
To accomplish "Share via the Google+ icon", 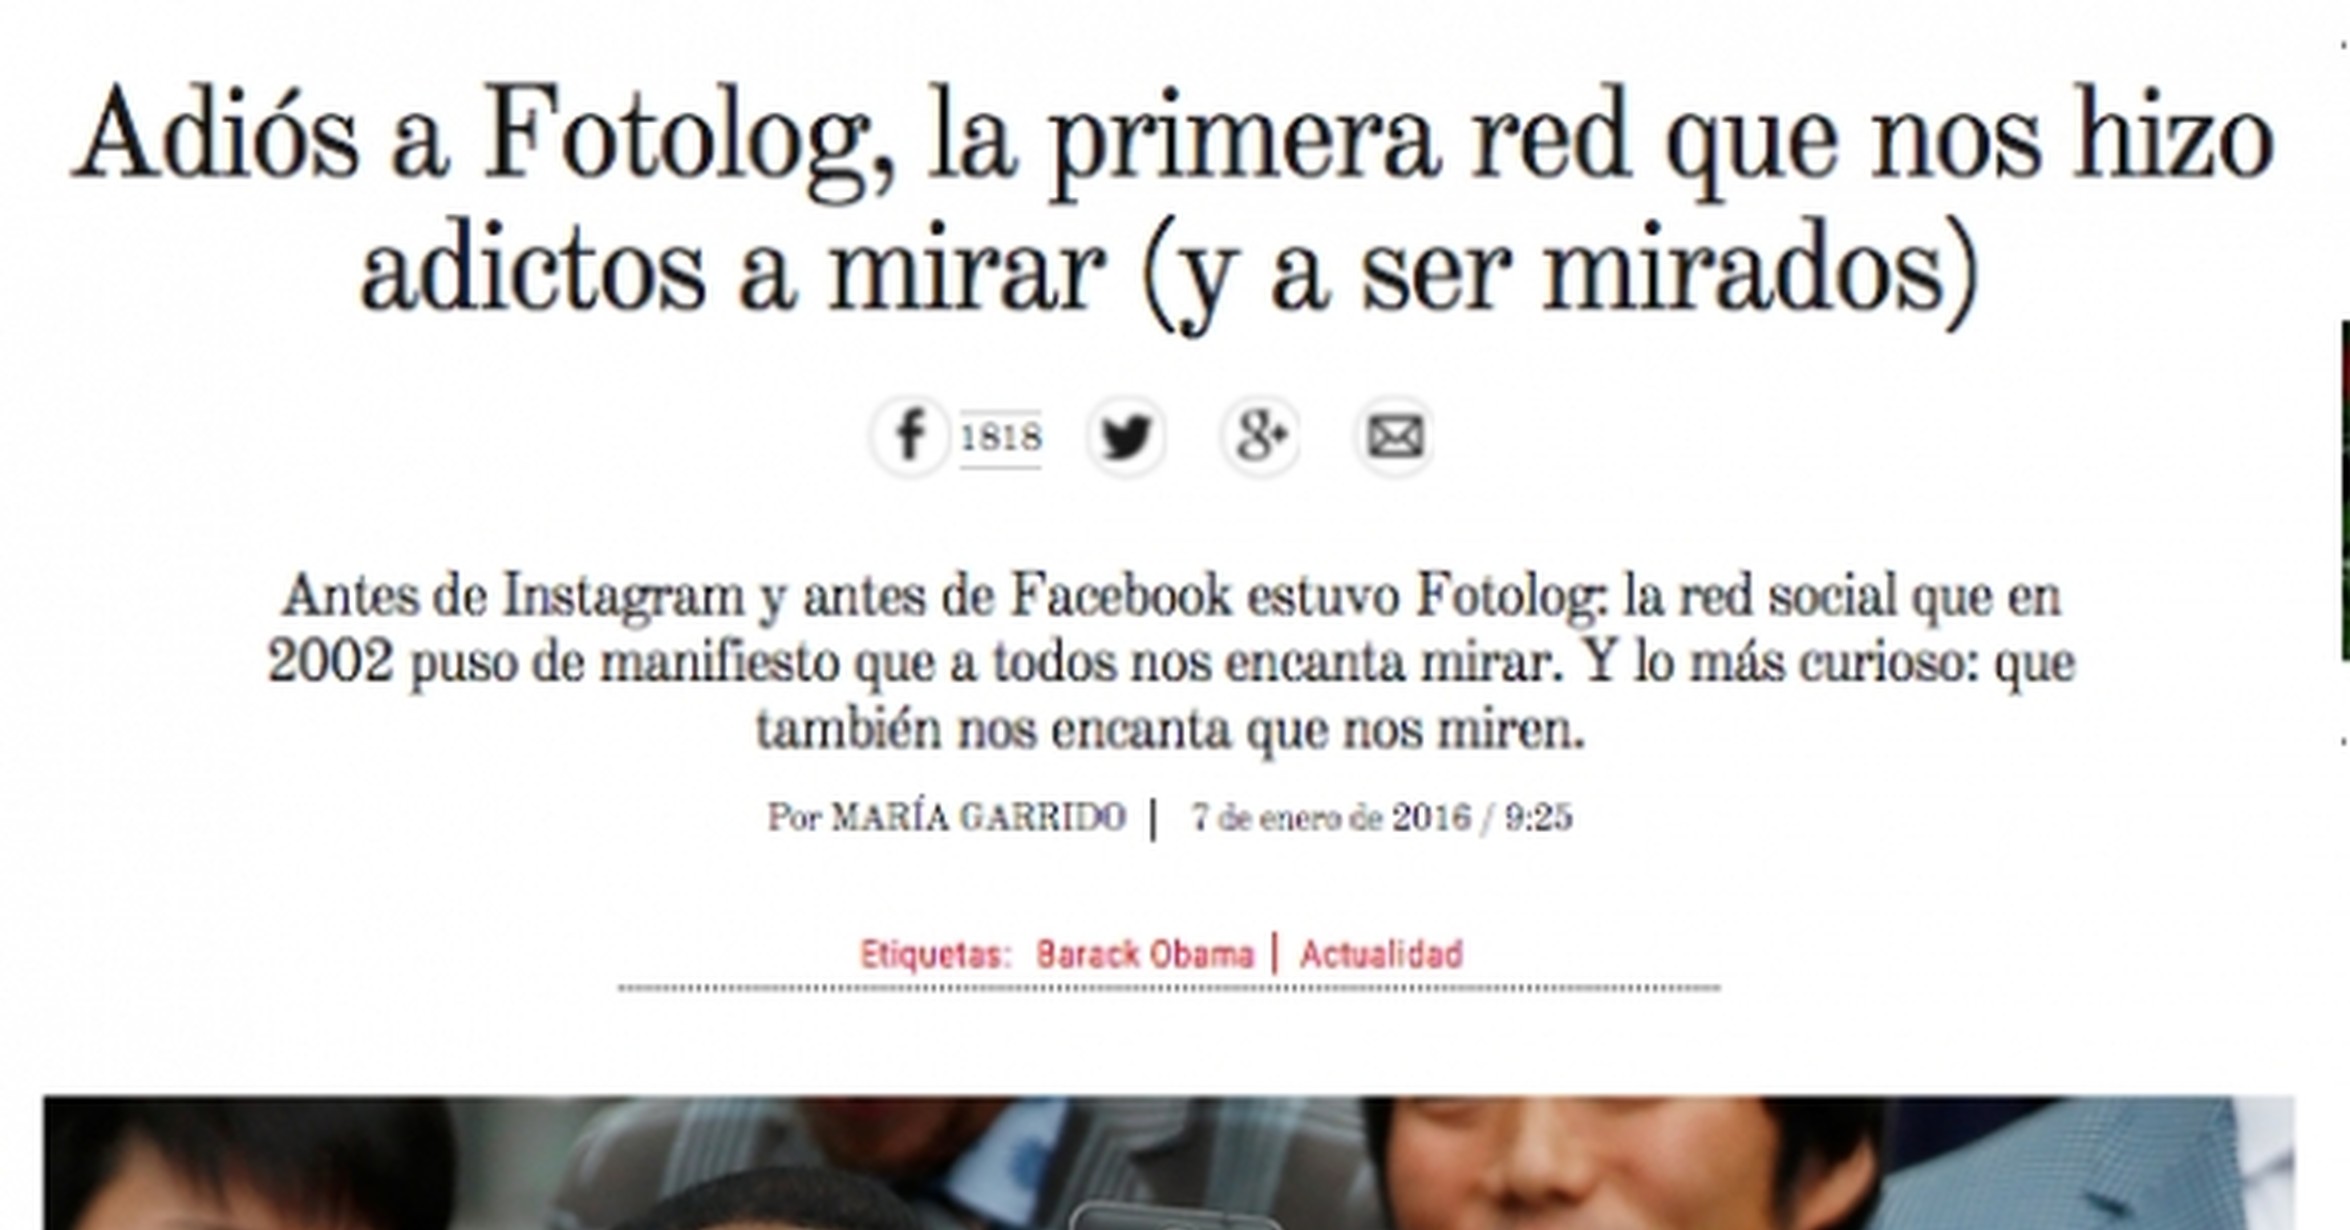I will pyautogui.click(x=1260, y=436).
